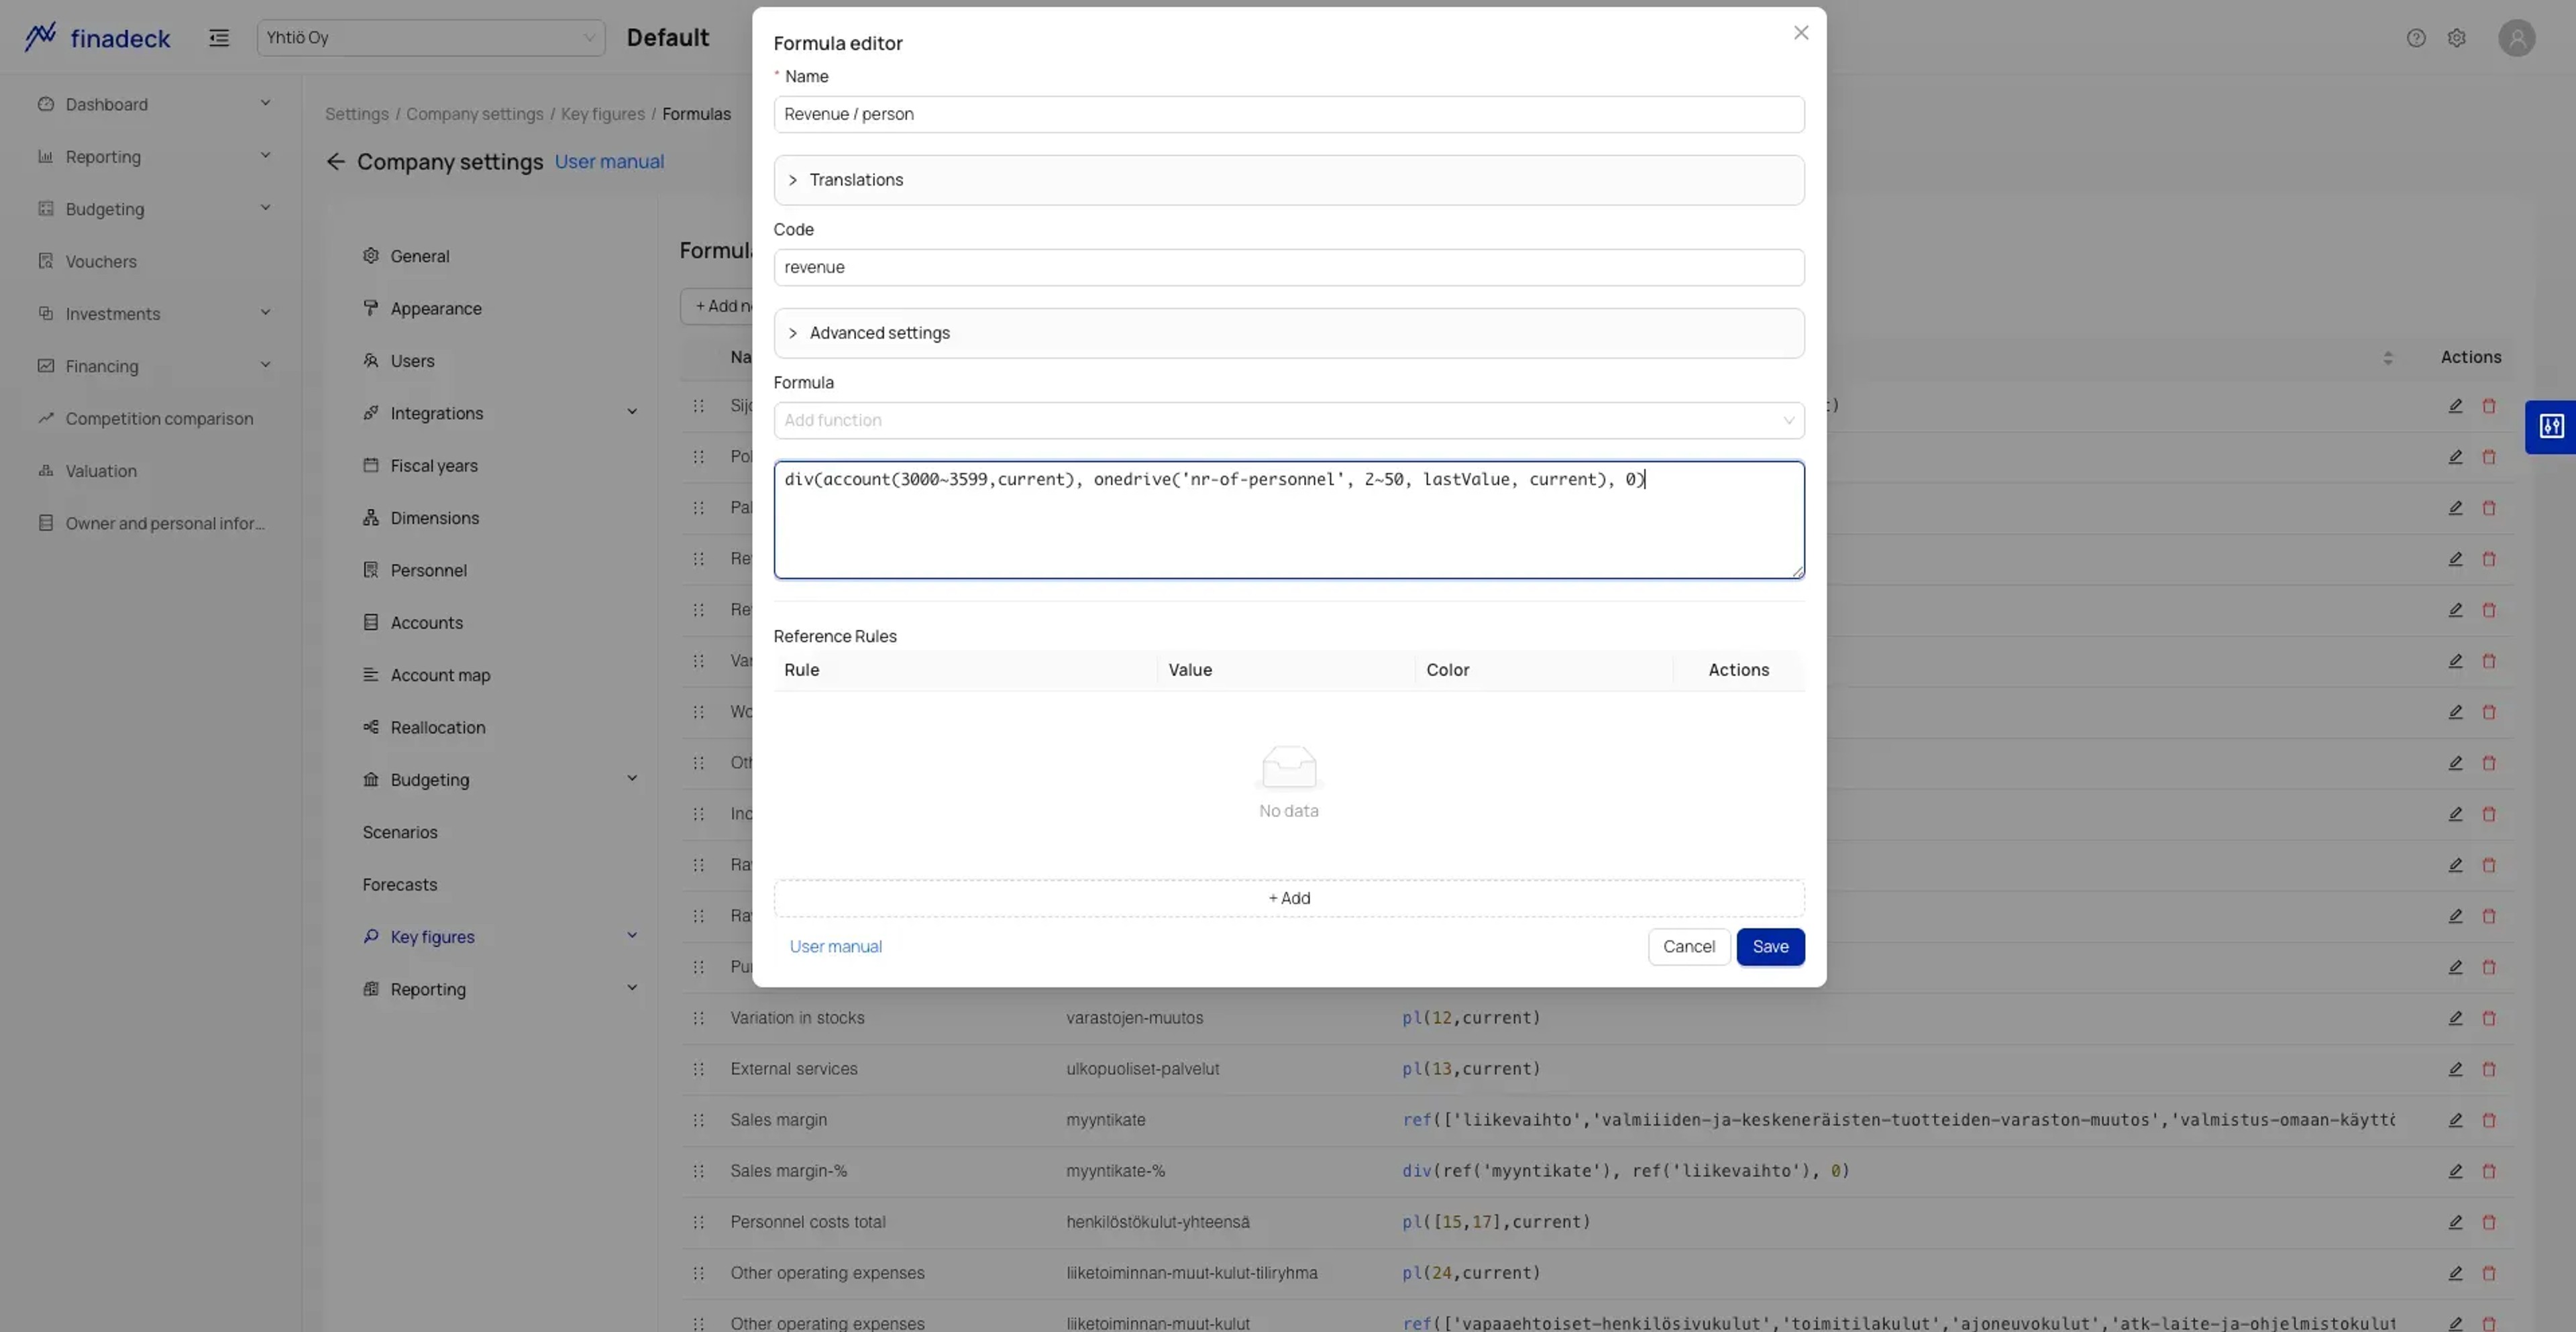Cancel the Formula editor
Image resolution: width=2576 pixels, height=1332 pixels.
coord(1688,947)
